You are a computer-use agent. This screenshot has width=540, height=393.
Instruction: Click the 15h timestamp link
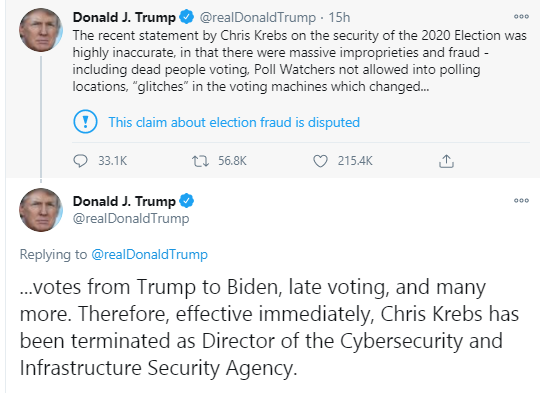(339, 17)
